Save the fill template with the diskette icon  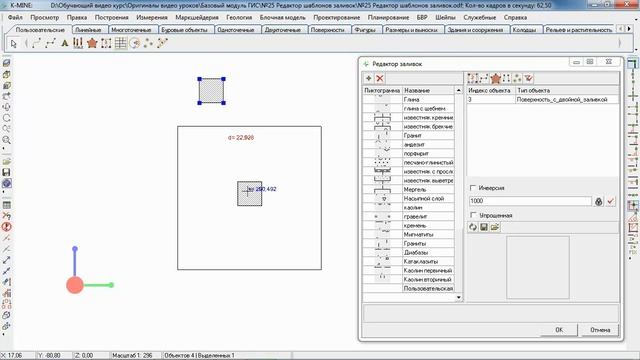[x=484, y=227]
